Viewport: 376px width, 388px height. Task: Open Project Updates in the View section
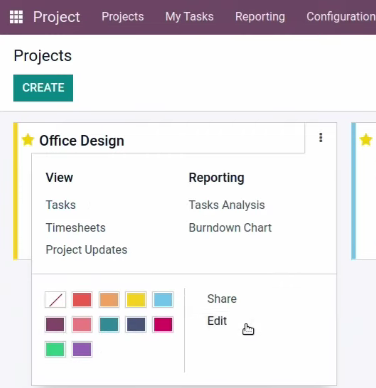(x=86, y=250)
